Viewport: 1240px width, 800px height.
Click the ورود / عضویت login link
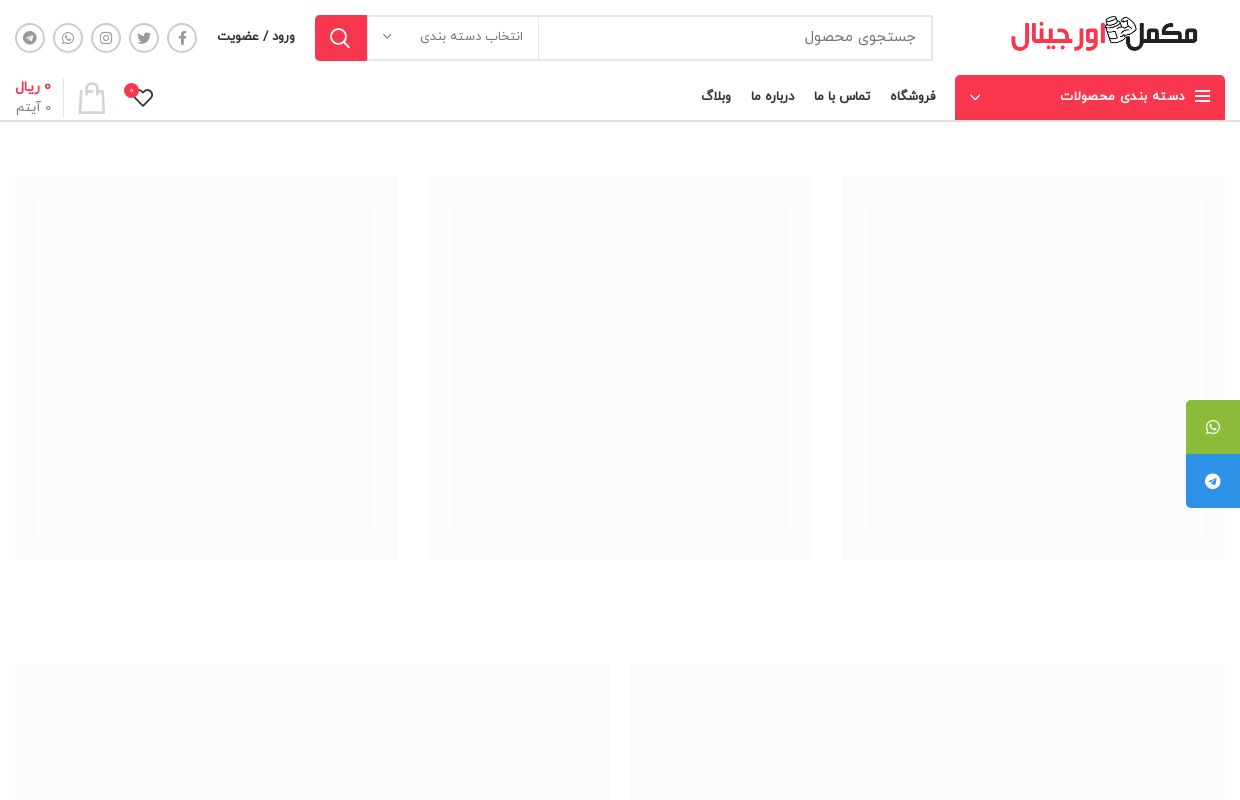[x=256, y=37]
